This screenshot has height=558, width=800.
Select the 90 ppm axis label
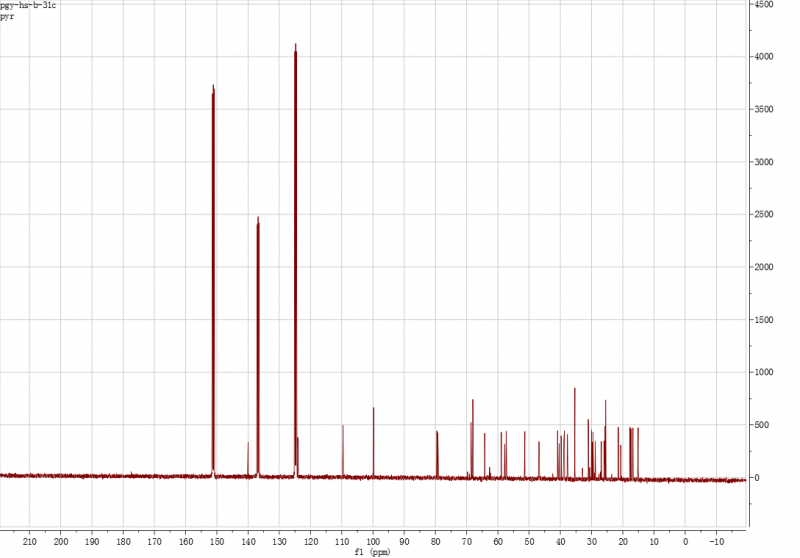click(x=404, y=542)
